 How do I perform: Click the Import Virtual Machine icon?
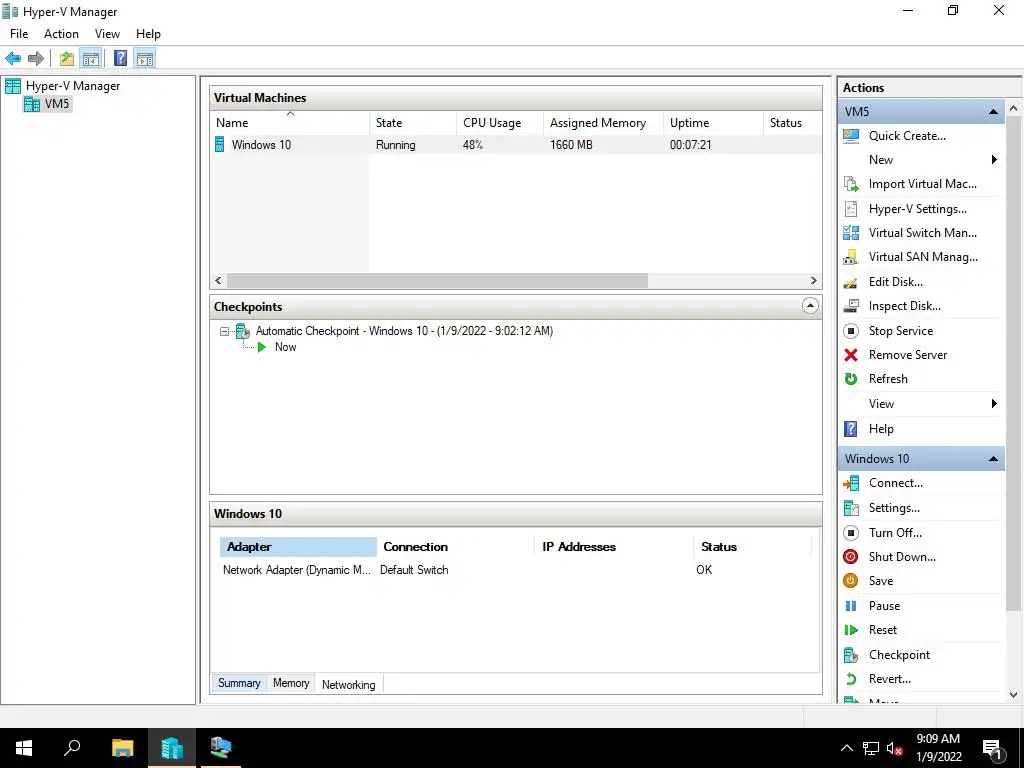(x=851, y=184)
